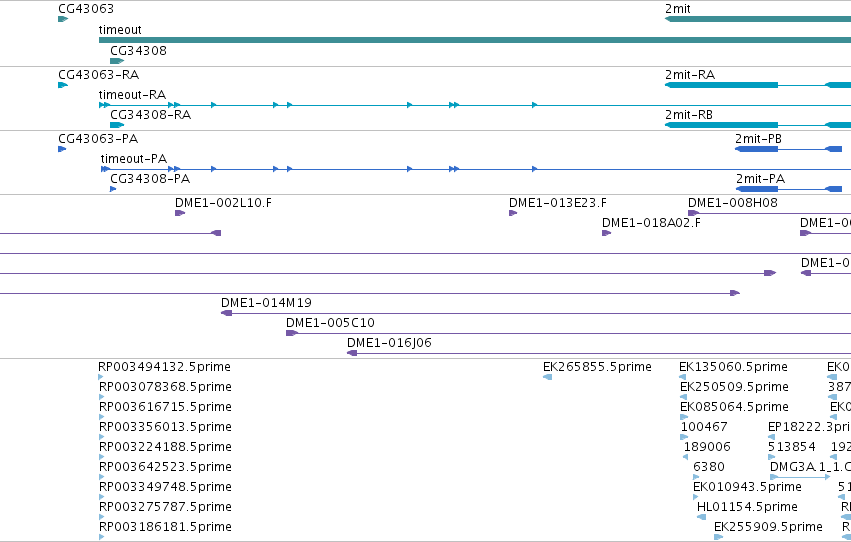851x542 pixels.
Task: Select the 2mit-RB transcript exon block
Action: coord(721,125)
